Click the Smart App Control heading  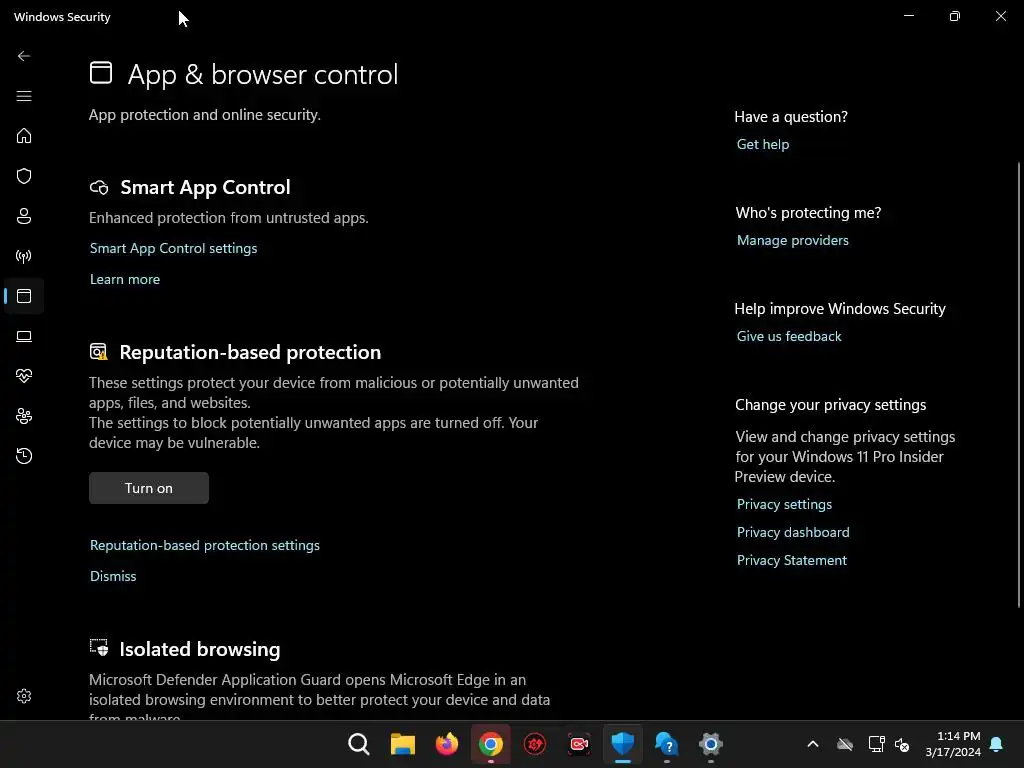pyautogui.click(x=205, y=187)
